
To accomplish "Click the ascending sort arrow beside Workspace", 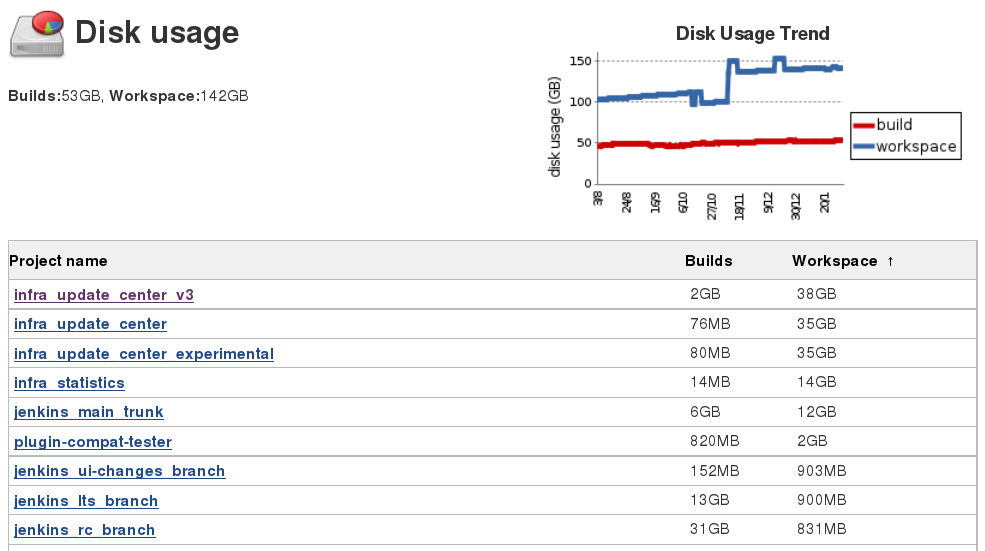I will coord(890,262).
